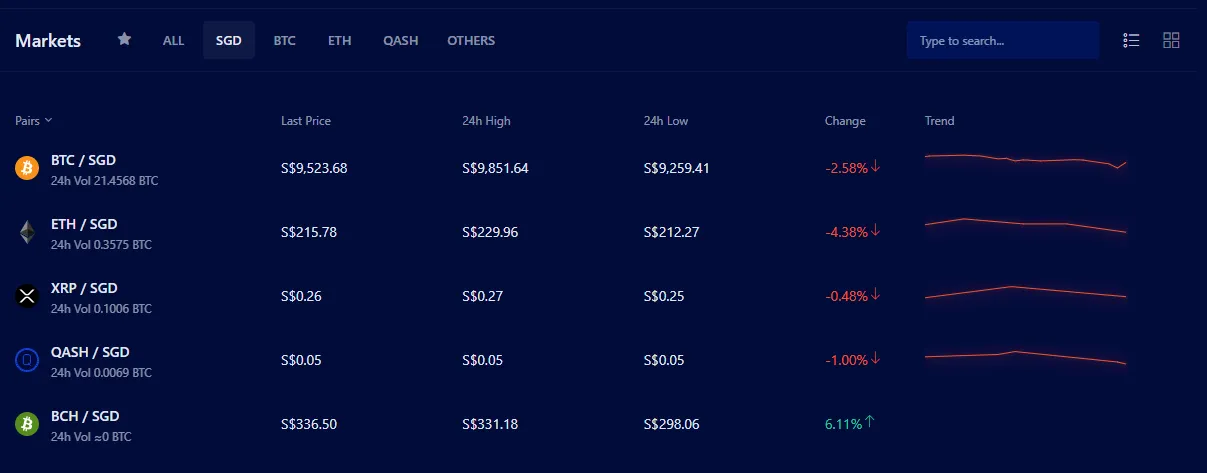Click 24h Vol 0.1006 BTC text
The height and width of the screenshot is (473, 1207).
tap(101, 309)
